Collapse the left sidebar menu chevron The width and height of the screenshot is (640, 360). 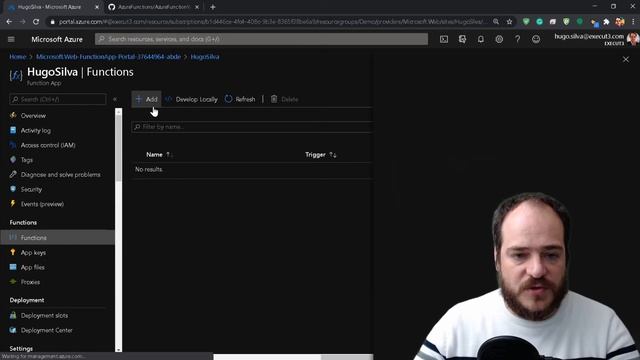[115, 99]
